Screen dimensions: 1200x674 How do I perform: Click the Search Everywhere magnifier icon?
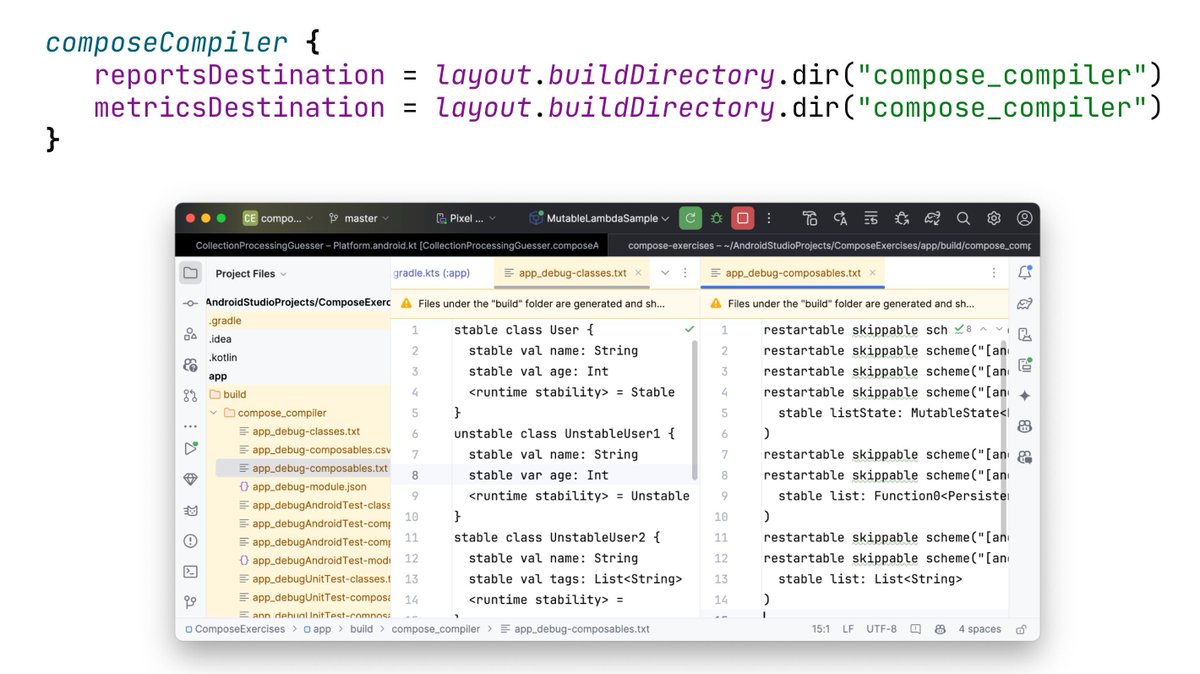[963, 218]
